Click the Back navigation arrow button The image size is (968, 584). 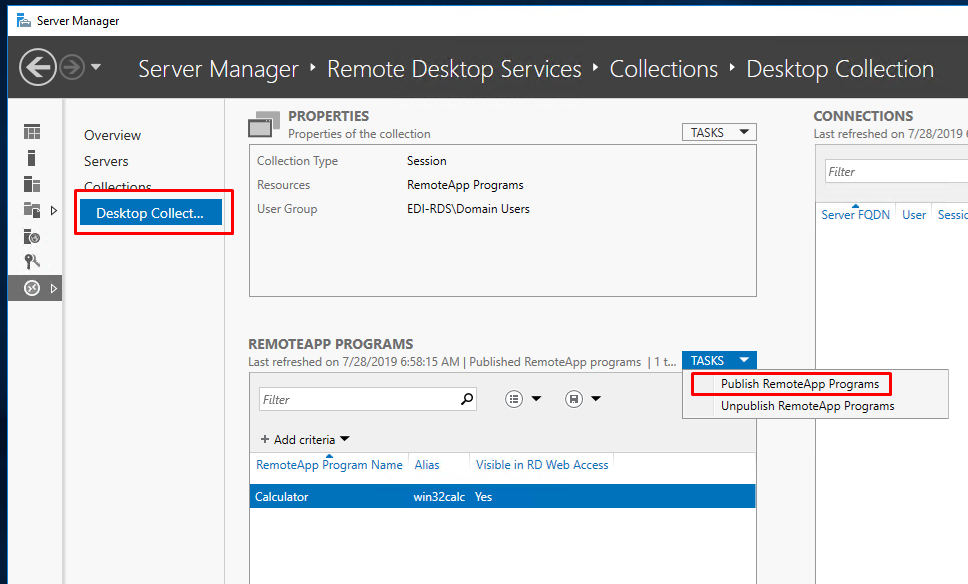38,67
